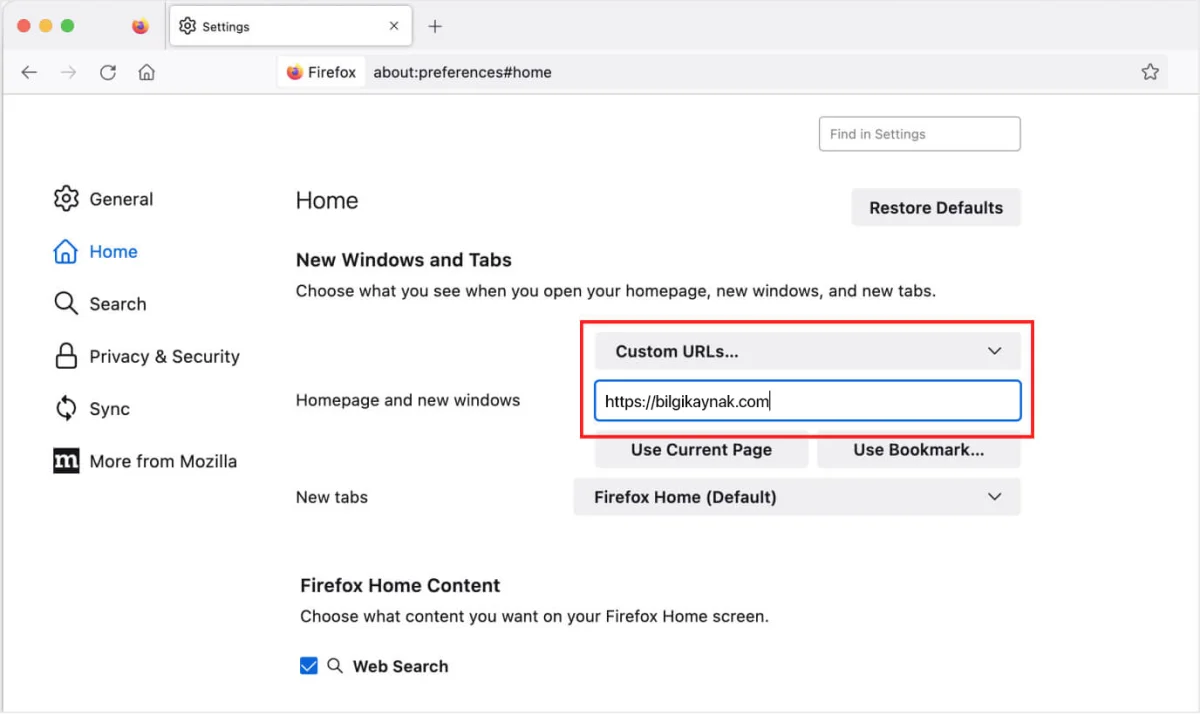Click the macOS green maximize button
1200x714 pixels.
pos(67,26)
